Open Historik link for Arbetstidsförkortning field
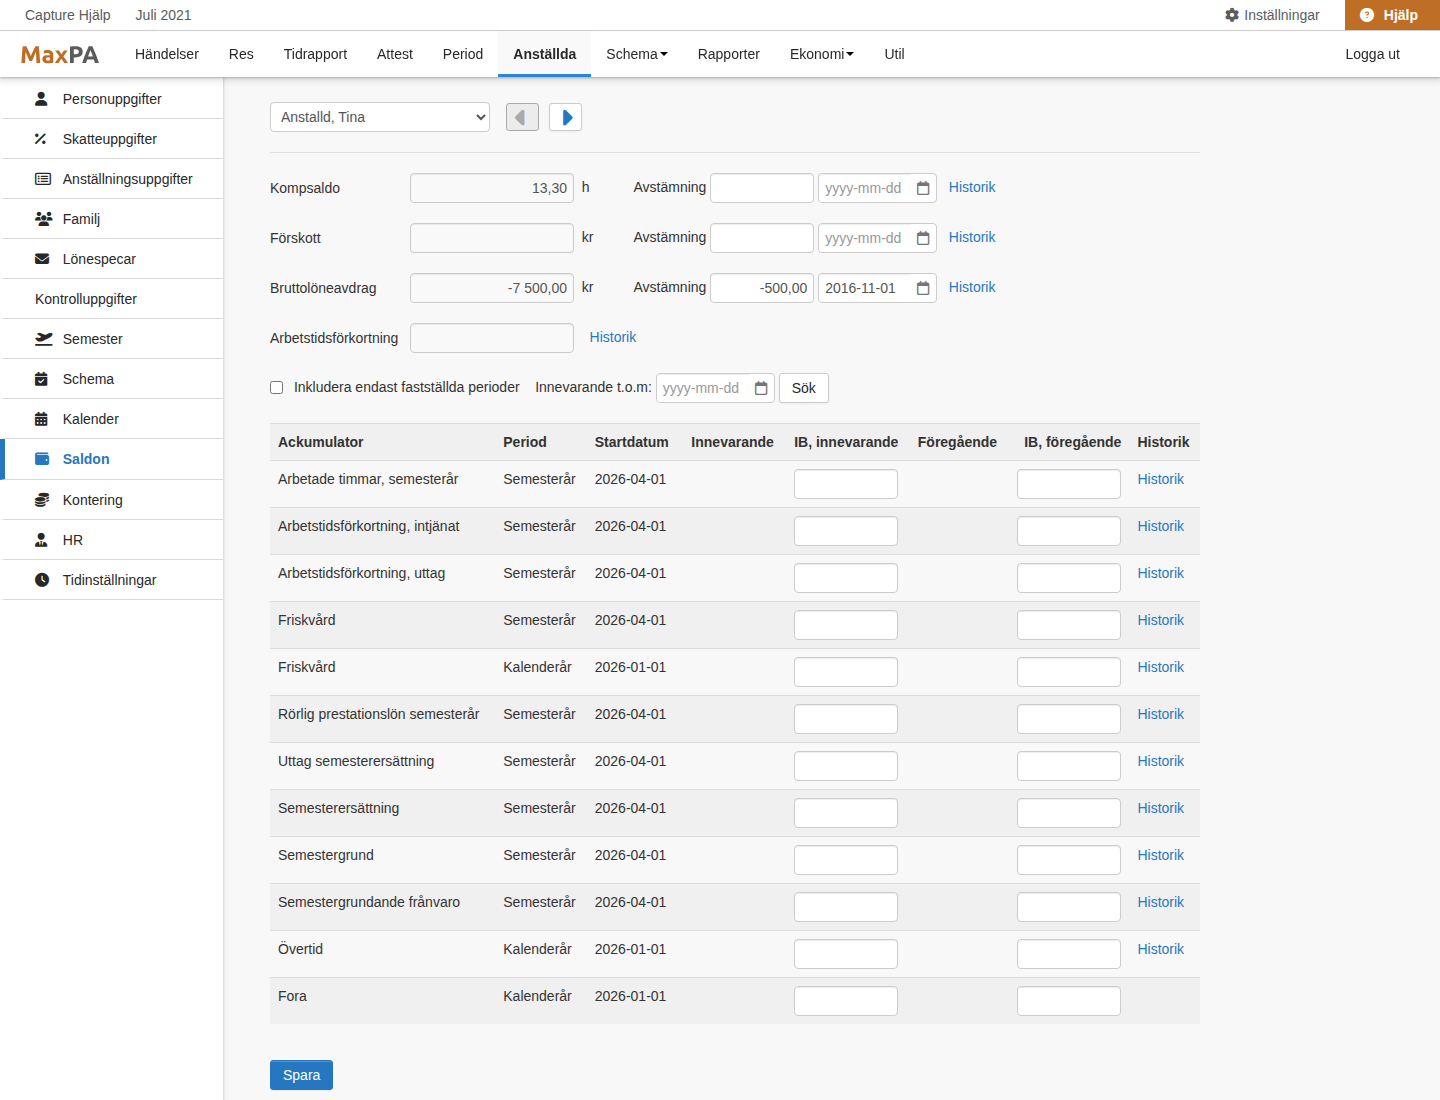Screen dimensions: 1440x1100 [613, 337]
